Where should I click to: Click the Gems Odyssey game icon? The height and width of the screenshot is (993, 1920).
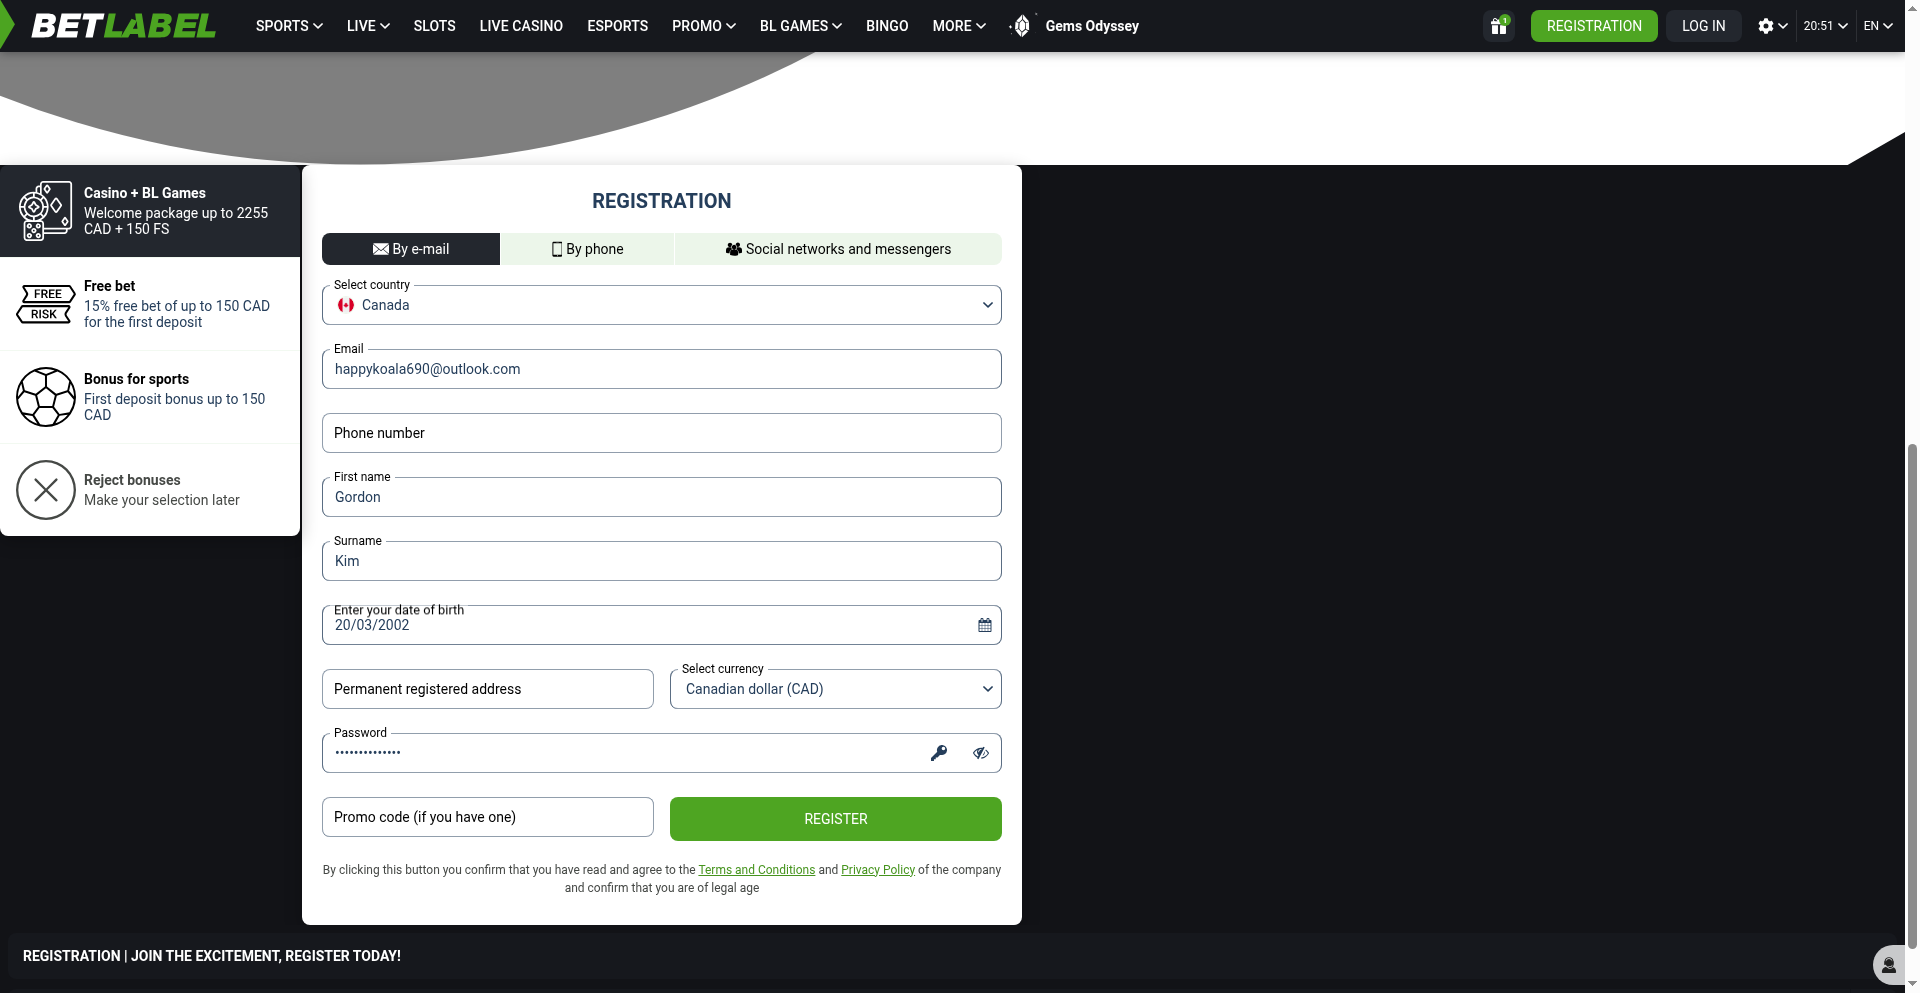click(1021, 26)
